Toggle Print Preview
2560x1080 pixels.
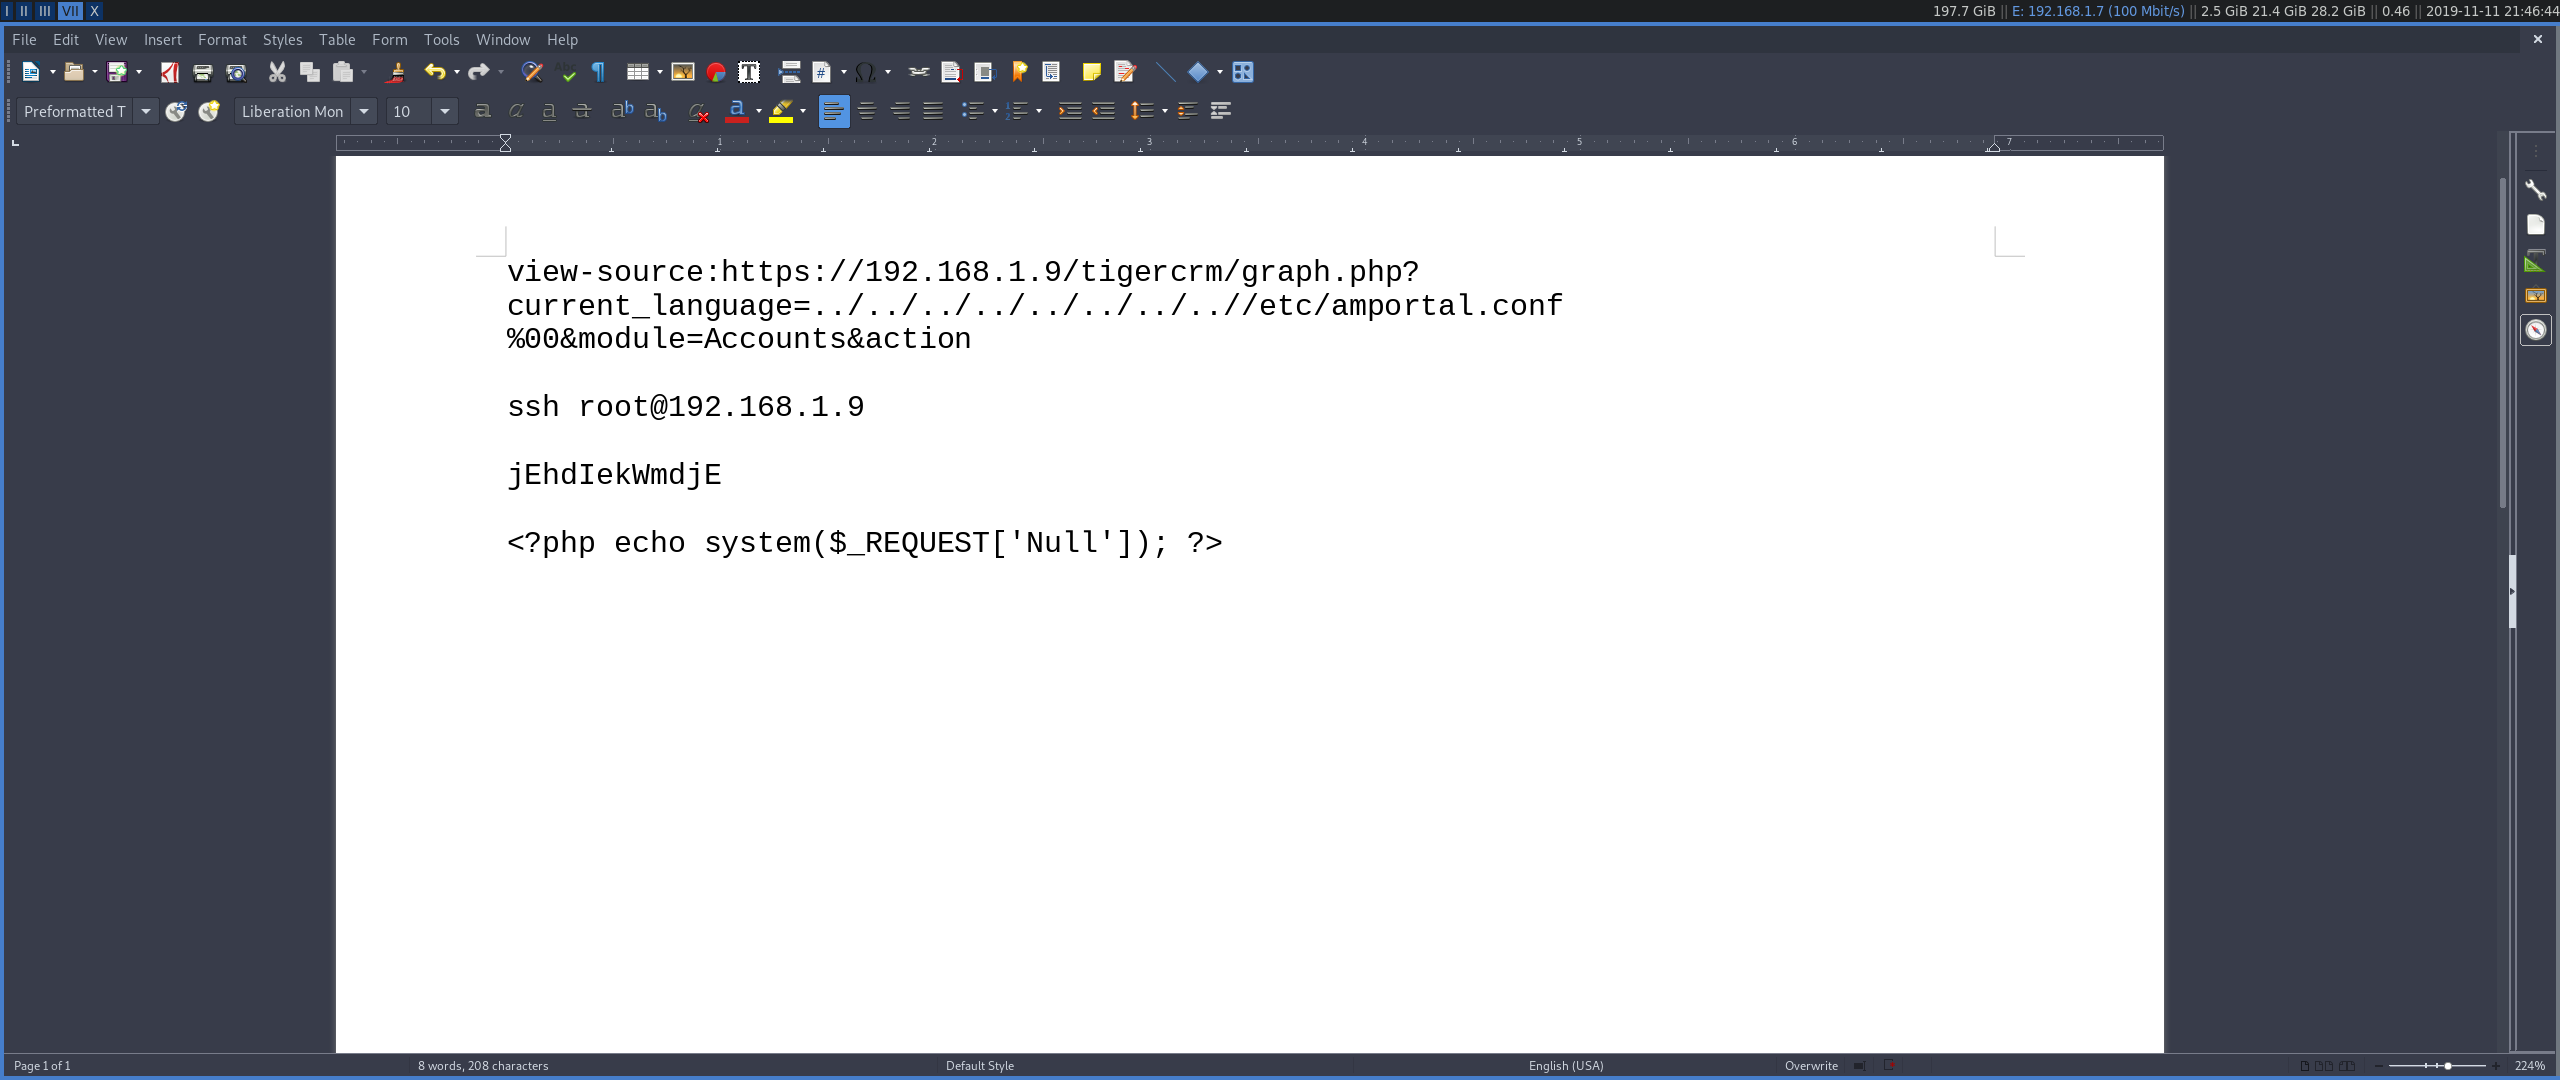pyautogui.click(x=236, y=72)
